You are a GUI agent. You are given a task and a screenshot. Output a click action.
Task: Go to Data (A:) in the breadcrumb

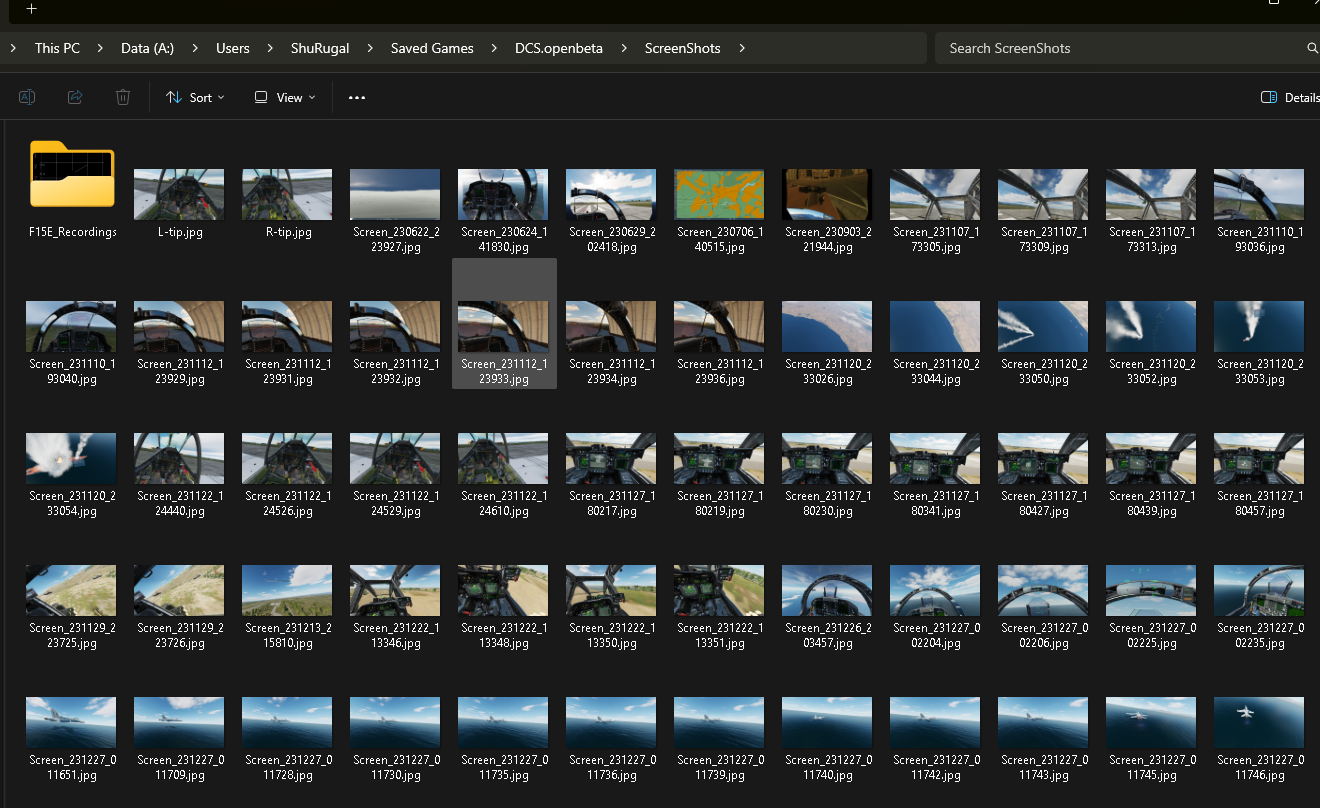point(147,48)
